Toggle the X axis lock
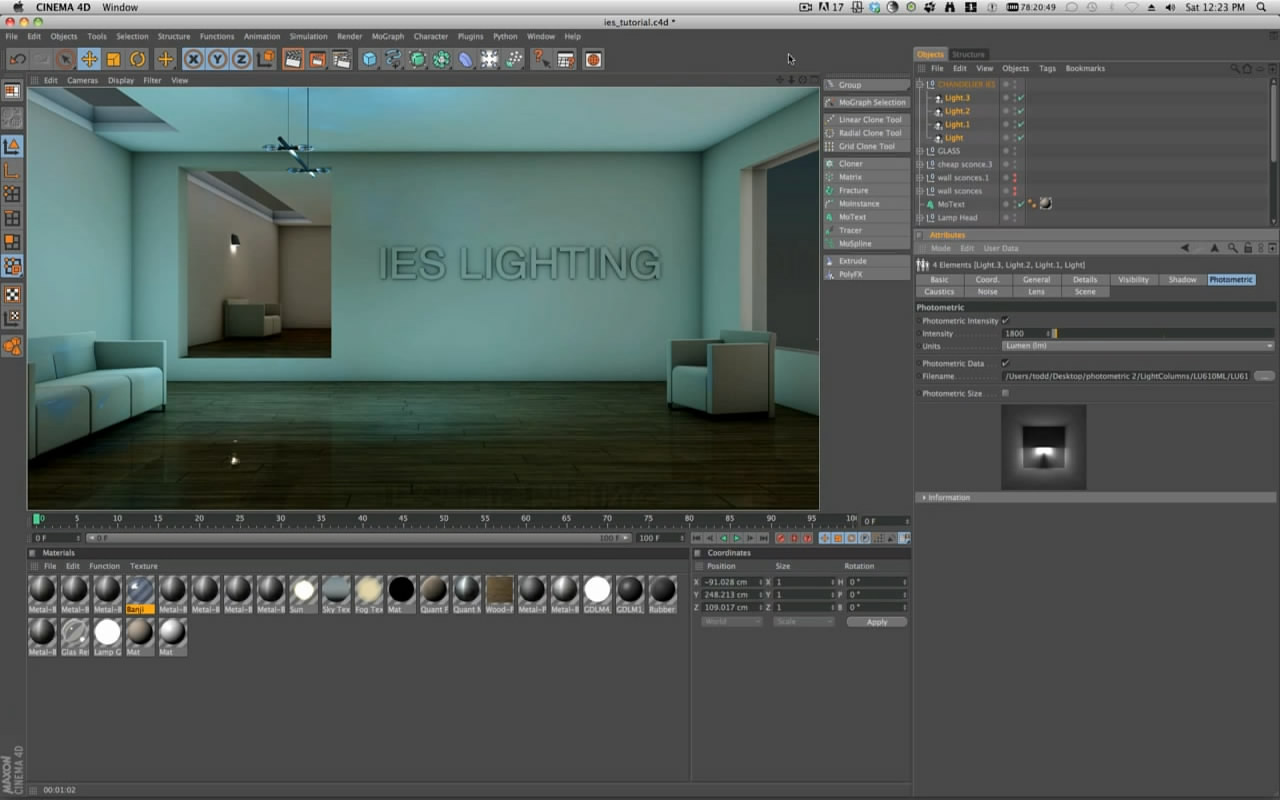The height and width of the screenshot is (800, 1280). 193,59
